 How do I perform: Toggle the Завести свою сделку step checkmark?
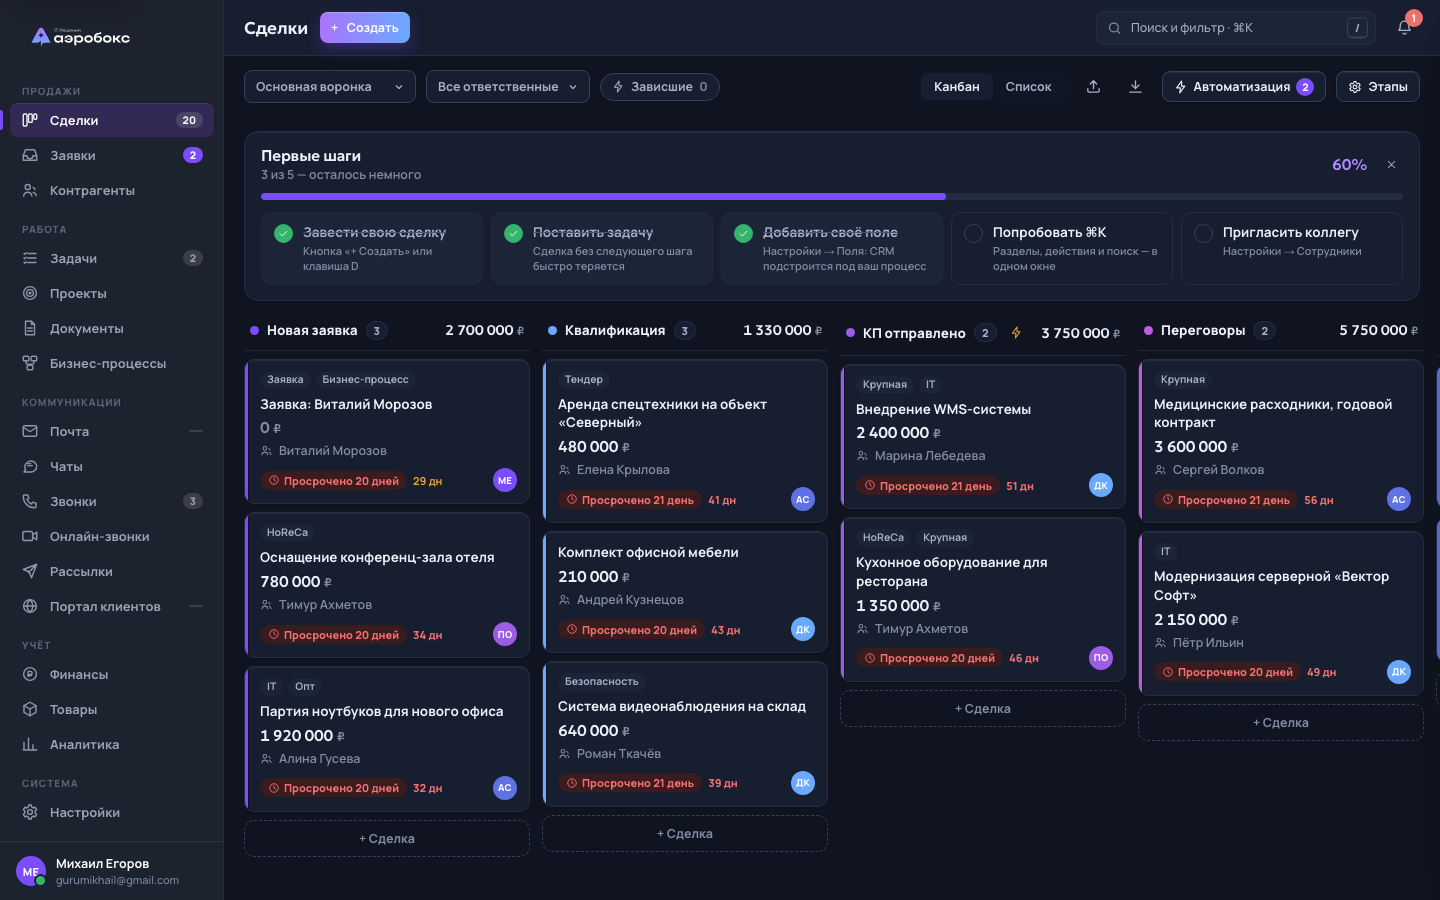(283, 233)
